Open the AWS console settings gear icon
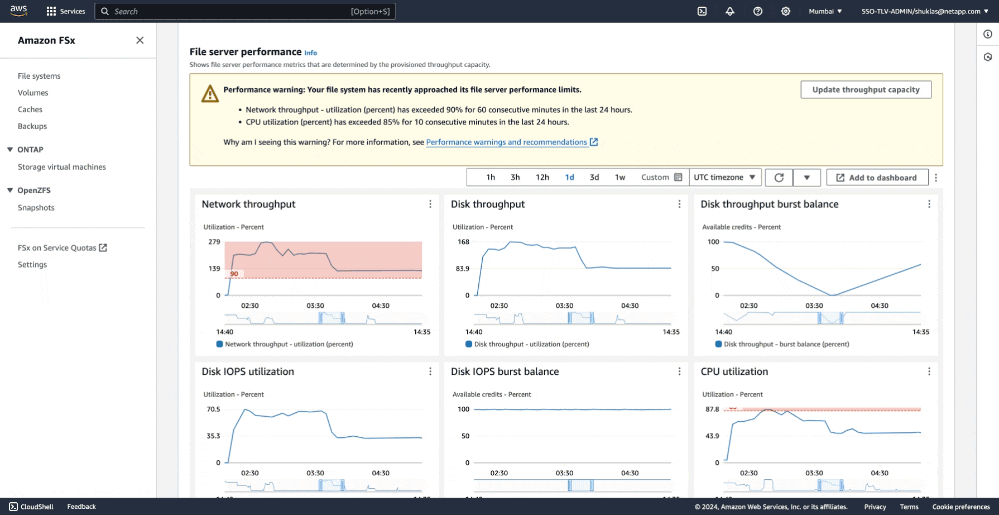The width and height of the screenshot is (999, 515). pos(786,11)
